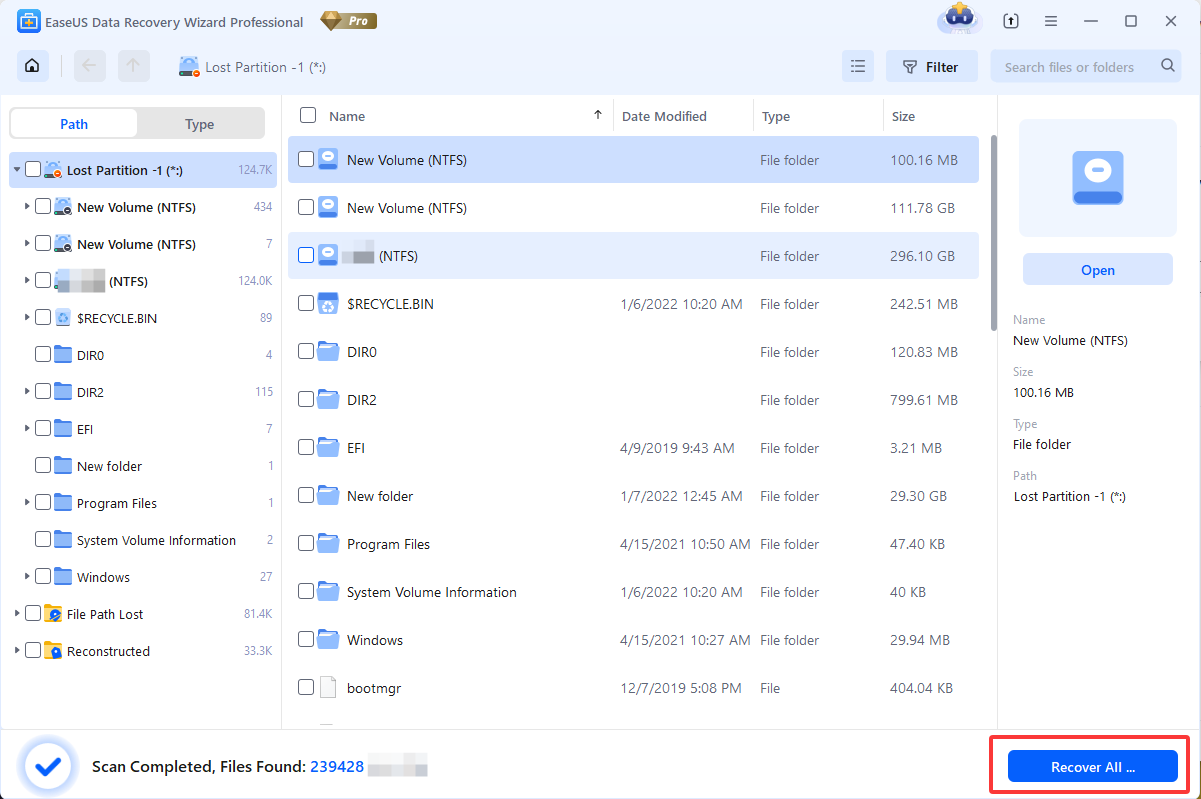The width and height of the screenshot is (1201, 799).
Task: Expand the File Path Lost tree node
Action: pos(17,614)
